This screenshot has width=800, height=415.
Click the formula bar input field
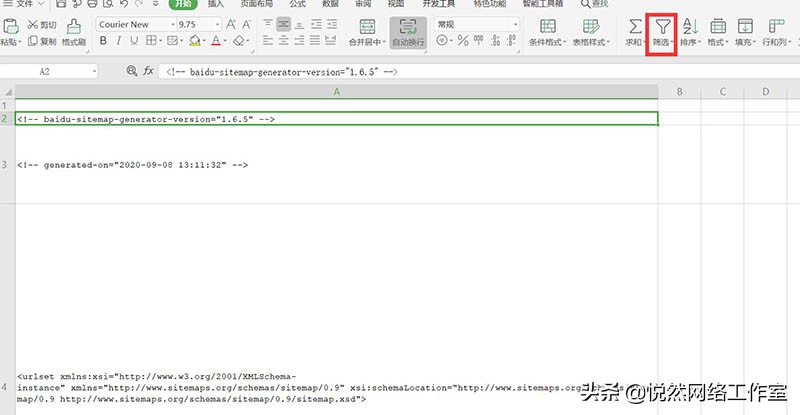(x=477, y=71)
